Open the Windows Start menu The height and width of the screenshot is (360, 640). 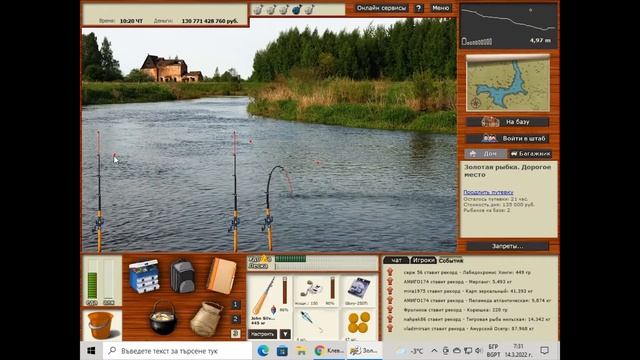[91, 351]
